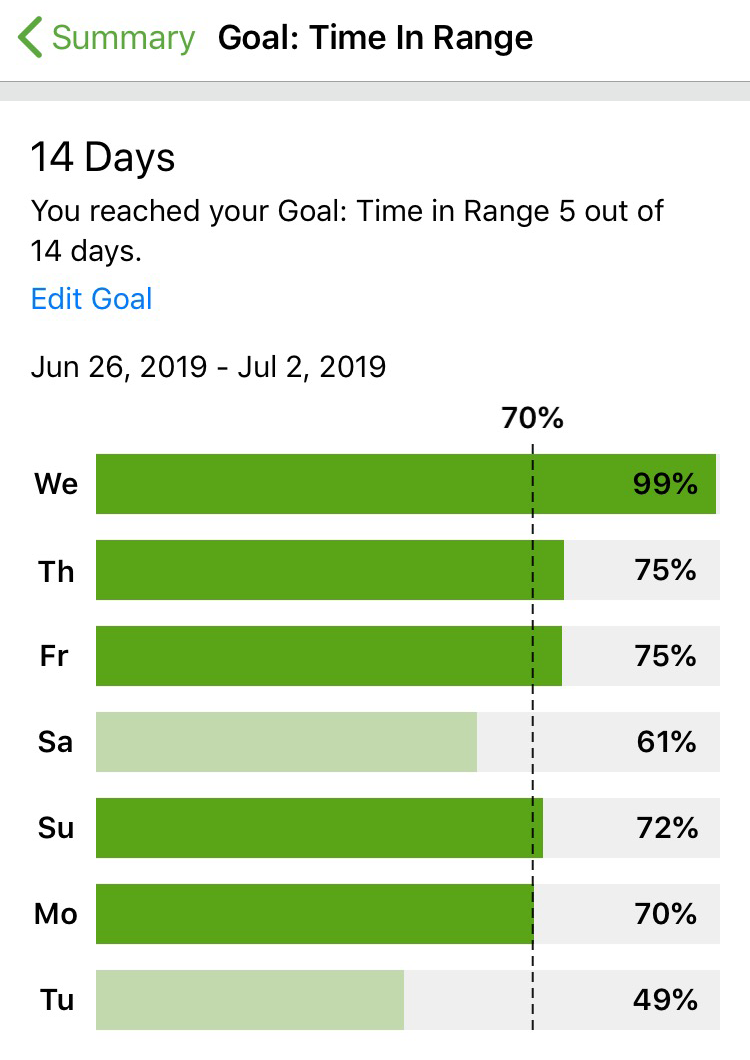Image resolution: width=750 pixels, height=1060 pixels.
Task: Select the Friday green bar
Action: pyautogui.click(x=329, y=656)
